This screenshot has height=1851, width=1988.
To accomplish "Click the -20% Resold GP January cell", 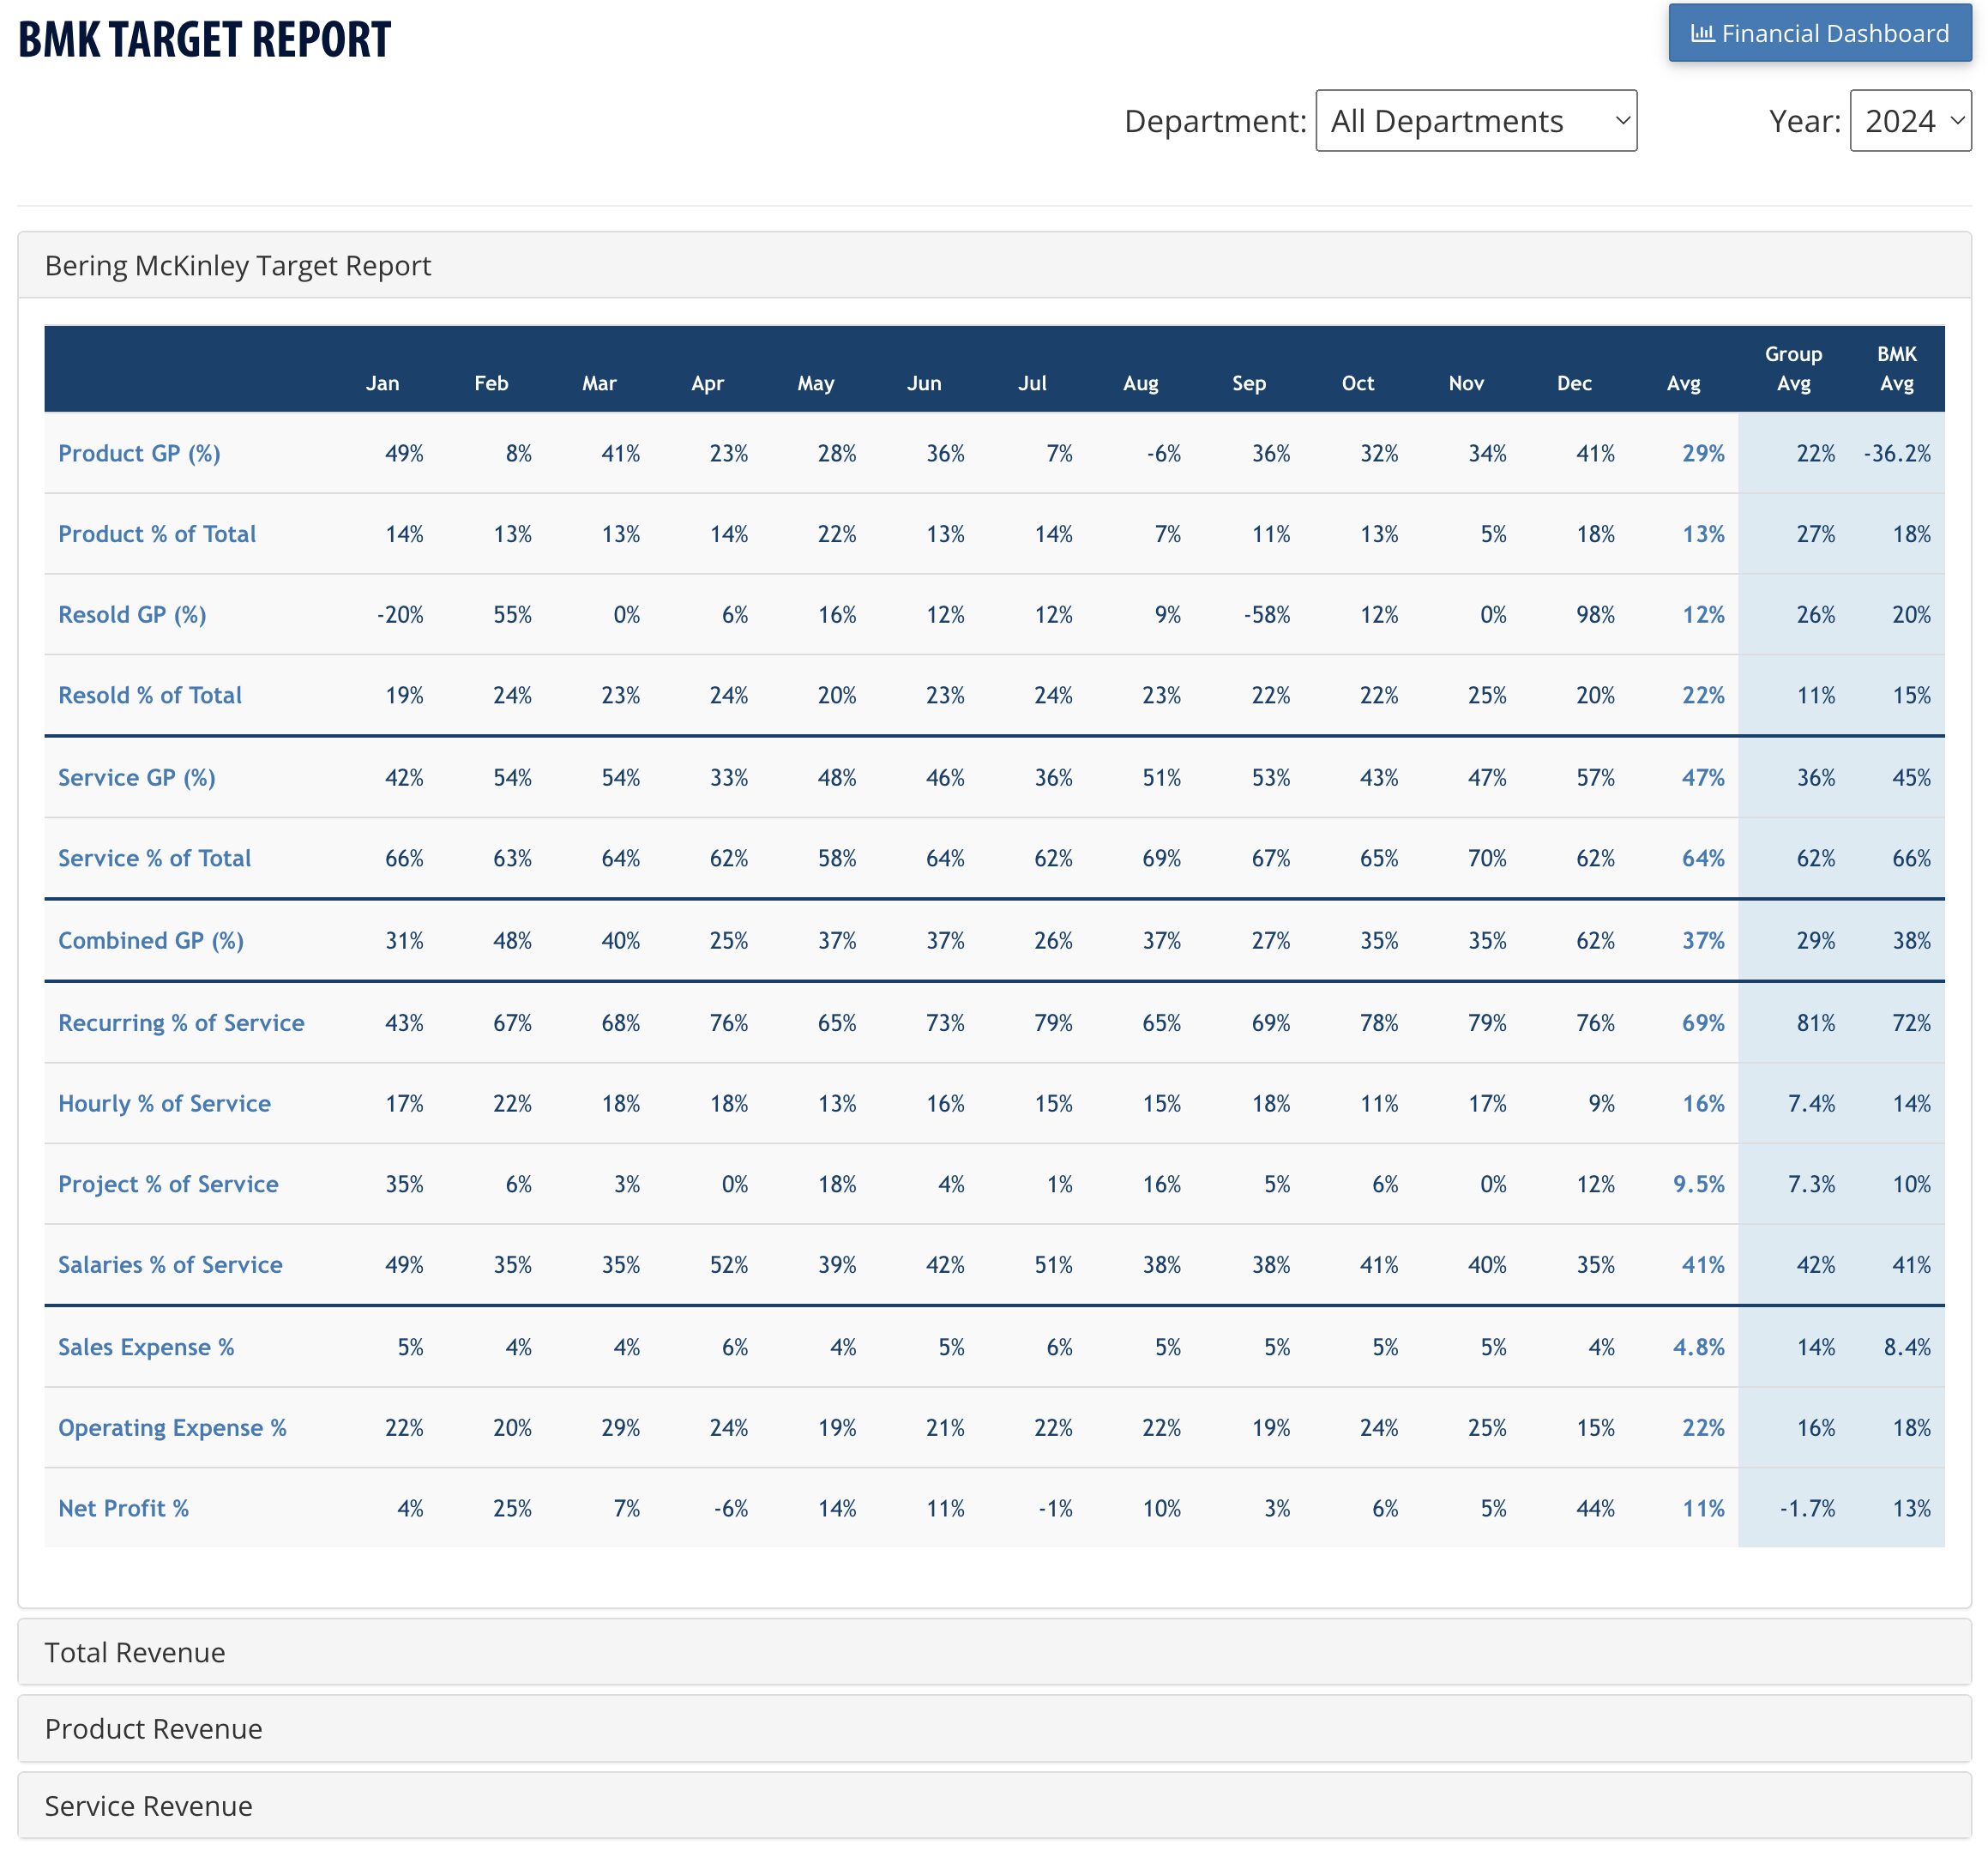I will tap(400, 615).
